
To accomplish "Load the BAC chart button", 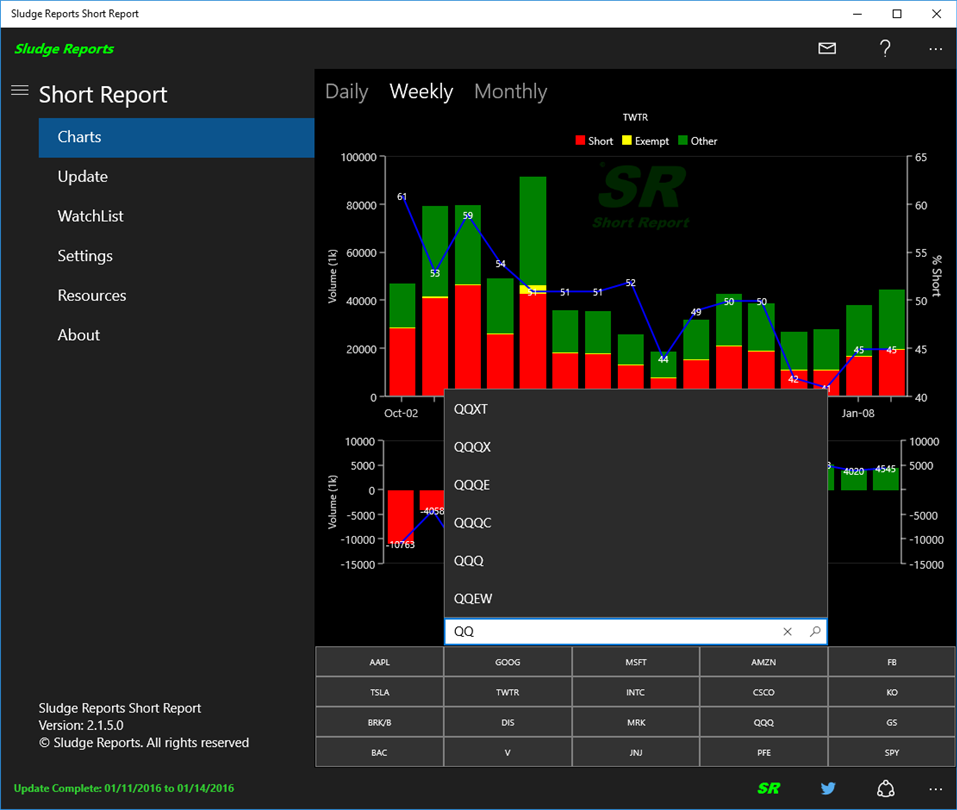I will click(379, 753).
